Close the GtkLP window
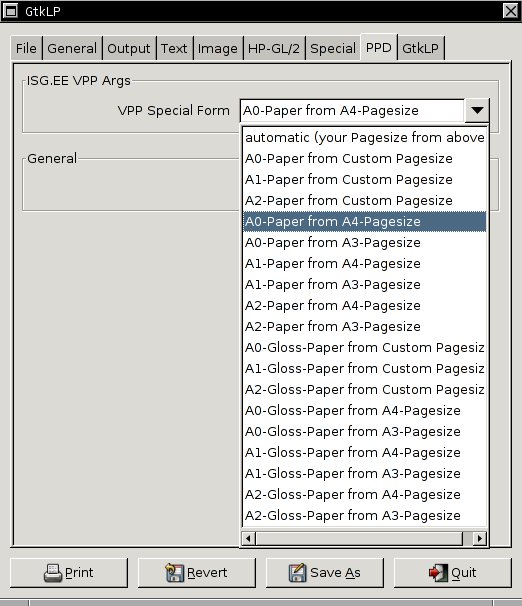 (x=510, y=11)
